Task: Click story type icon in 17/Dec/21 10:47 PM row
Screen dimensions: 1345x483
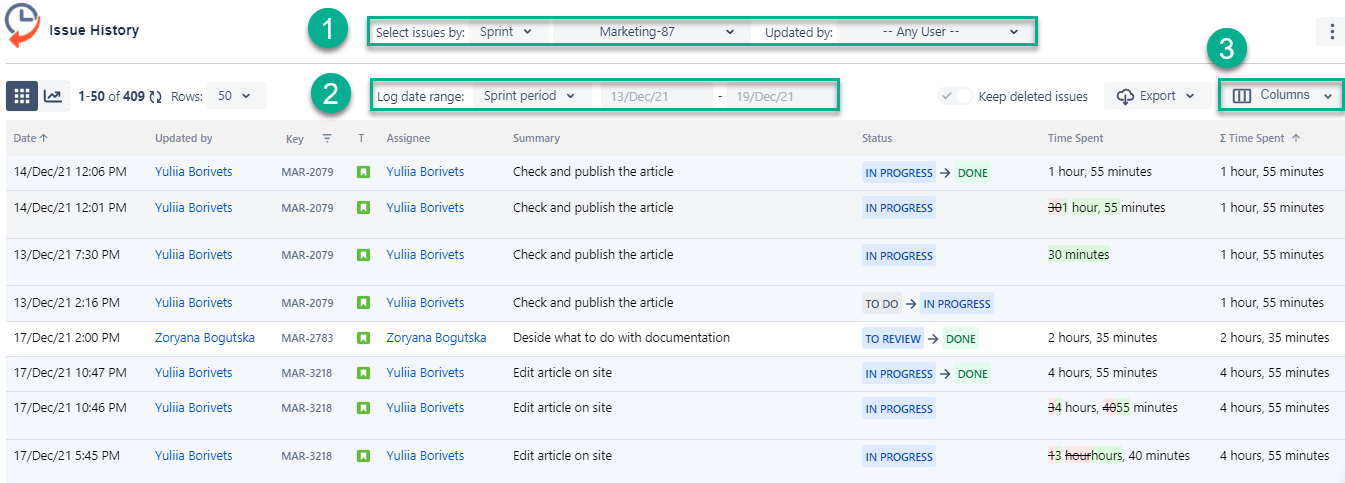Action: click(x=363, y=373)
